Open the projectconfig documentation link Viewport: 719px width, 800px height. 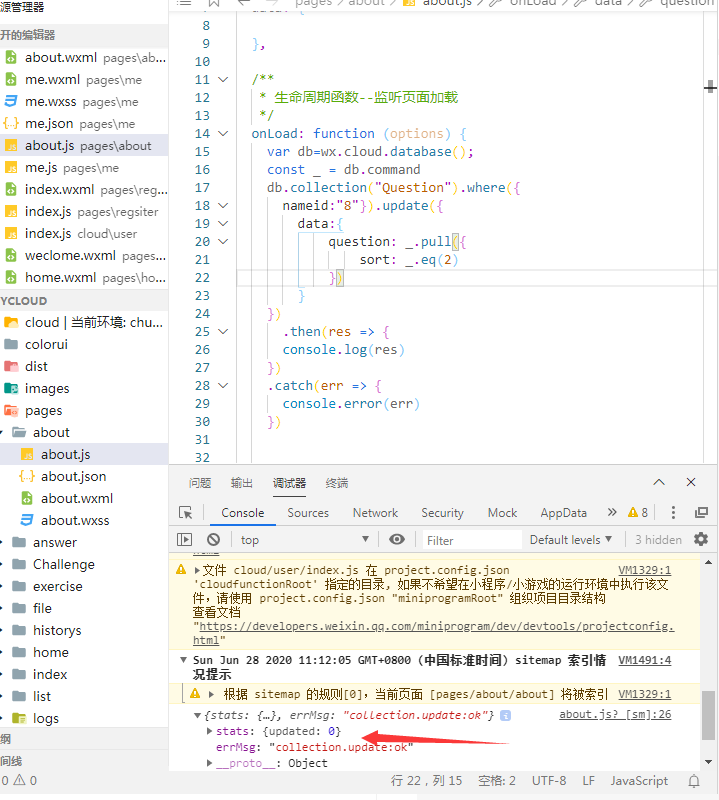click(434, 633)
